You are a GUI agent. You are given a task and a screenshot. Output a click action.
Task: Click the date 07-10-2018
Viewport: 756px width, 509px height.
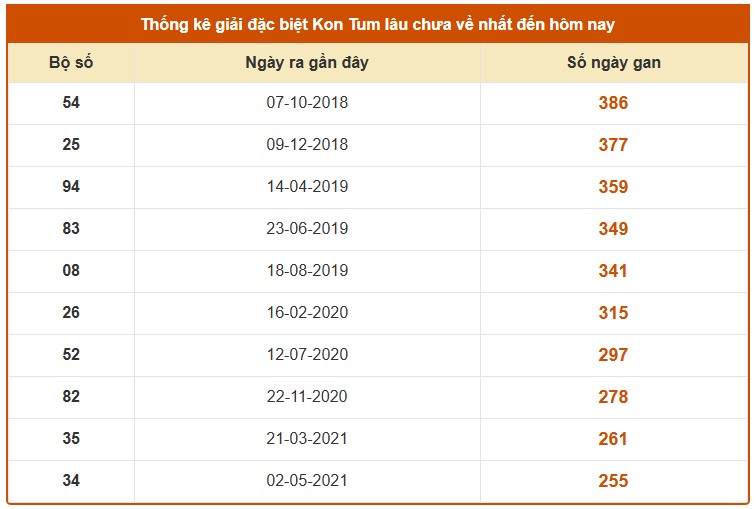tap(307, 103)
